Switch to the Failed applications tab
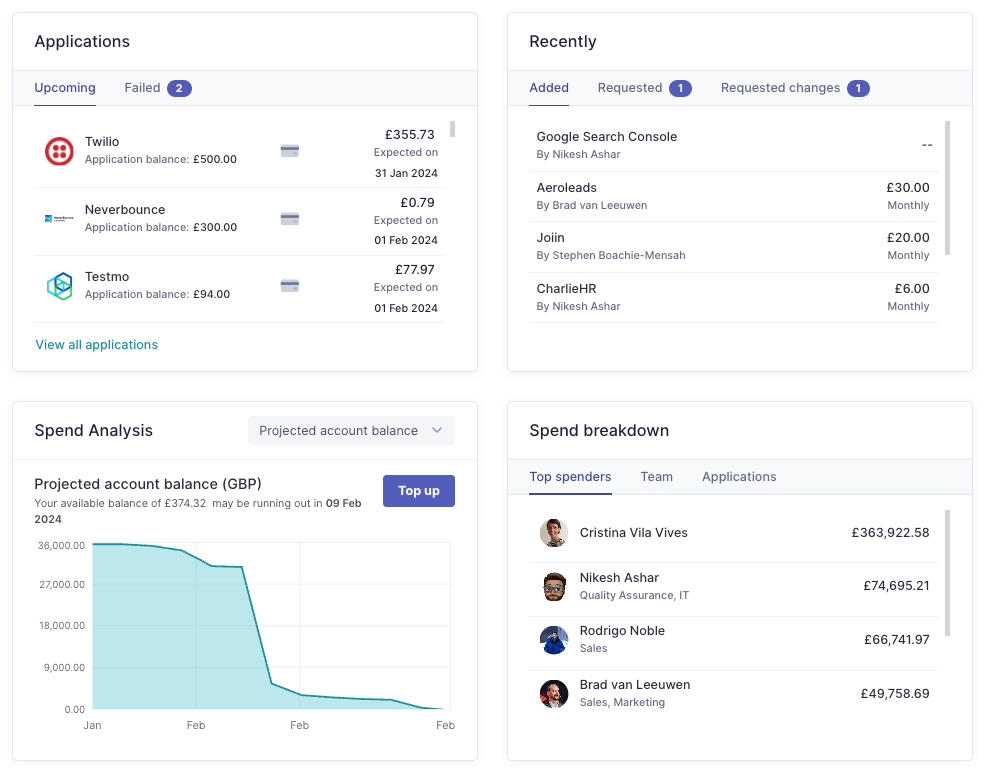984x775 pixels. (158, 88)
